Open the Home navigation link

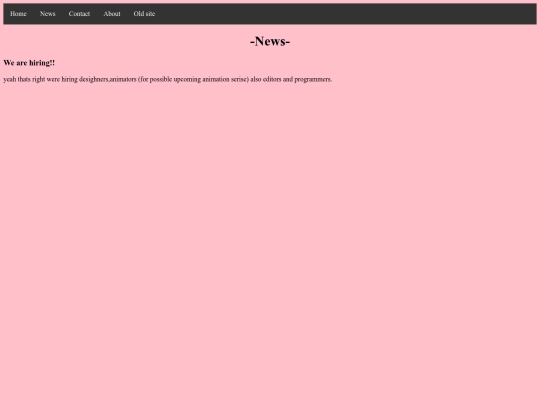pos(18,14)
